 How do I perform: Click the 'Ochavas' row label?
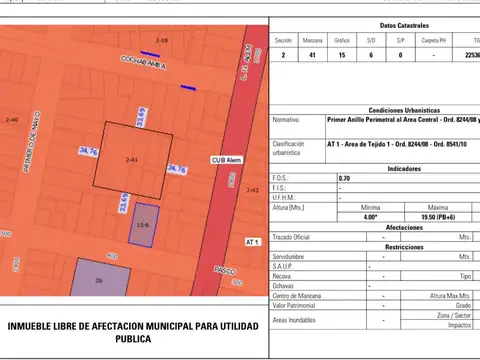click(283, 286)
